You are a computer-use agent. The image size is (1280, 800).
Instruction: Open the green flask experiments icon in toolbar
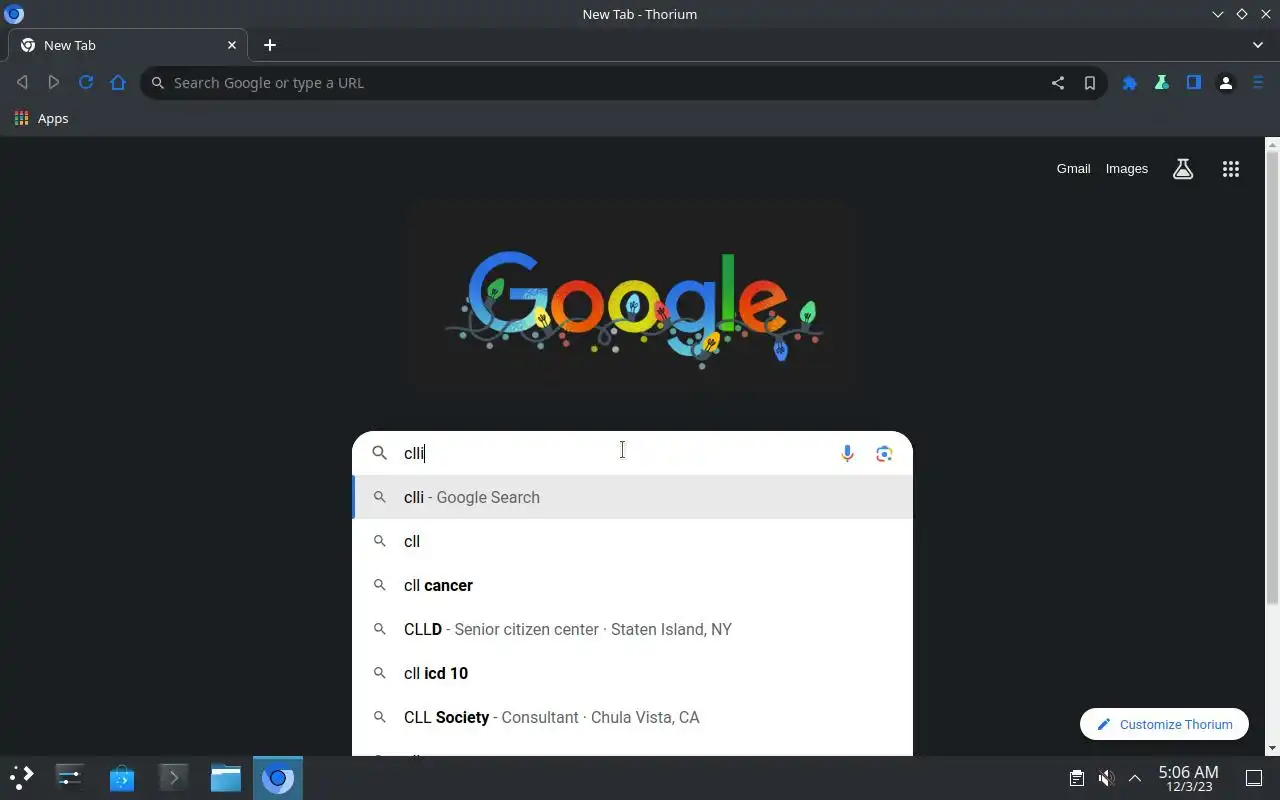1162,83
